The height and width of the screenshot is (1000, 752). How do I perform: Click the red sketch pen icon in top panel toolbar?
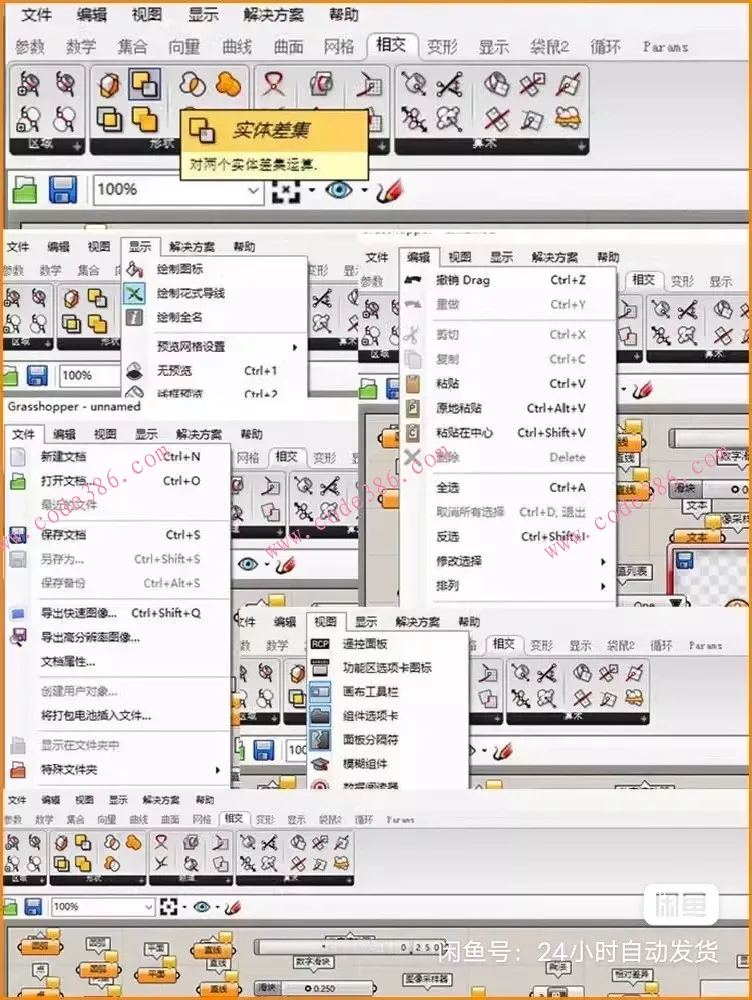(389, 190)
